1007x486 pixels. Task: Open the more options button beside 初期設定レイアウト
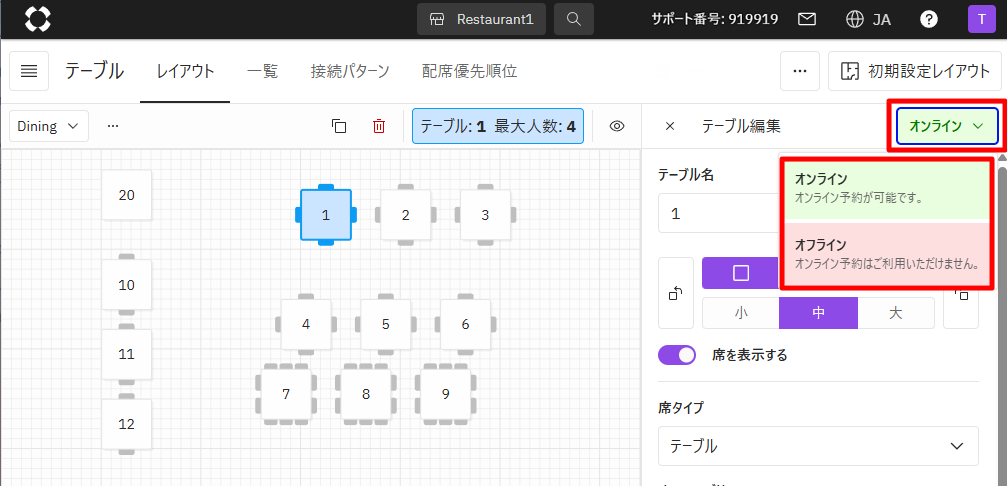point(800,71)
